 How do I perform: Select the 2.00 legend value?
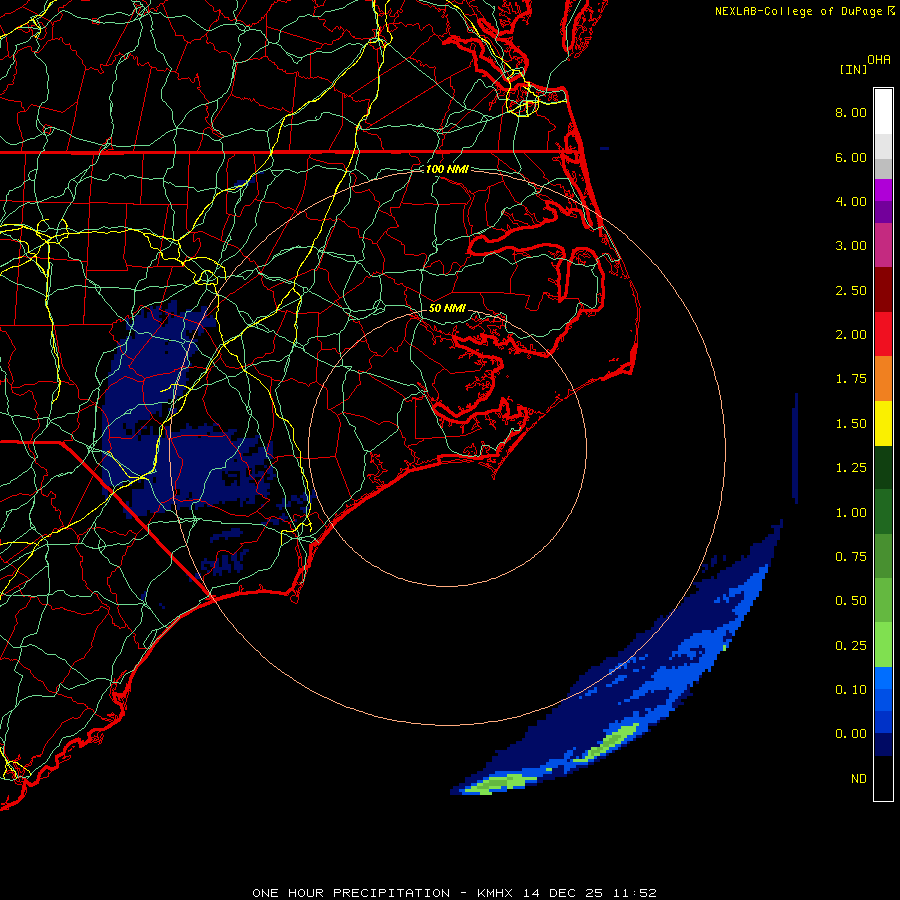(851, 335)
